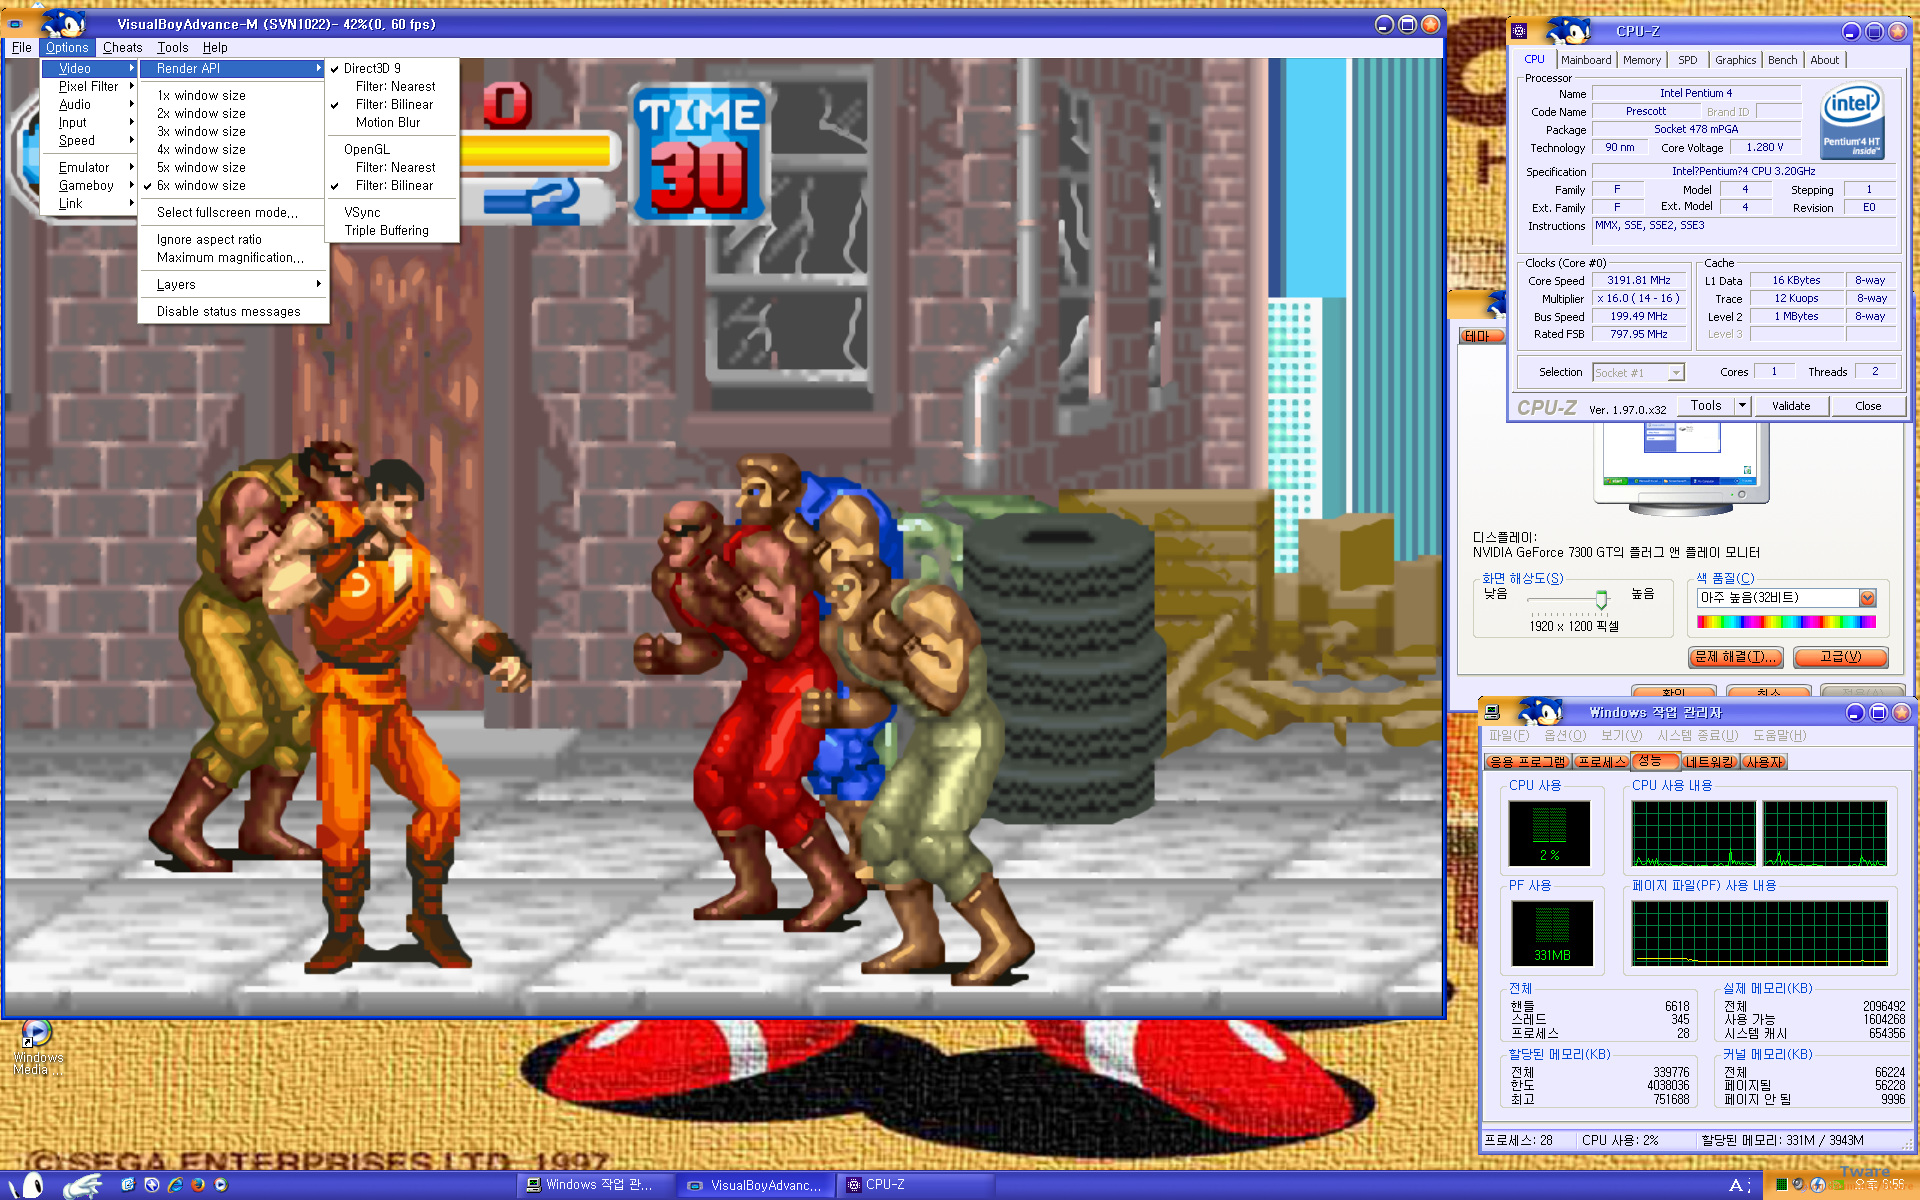1920x1200 pixels.
Task: Click the Validate button in CPU-Z
Action: click(1790, 406)
